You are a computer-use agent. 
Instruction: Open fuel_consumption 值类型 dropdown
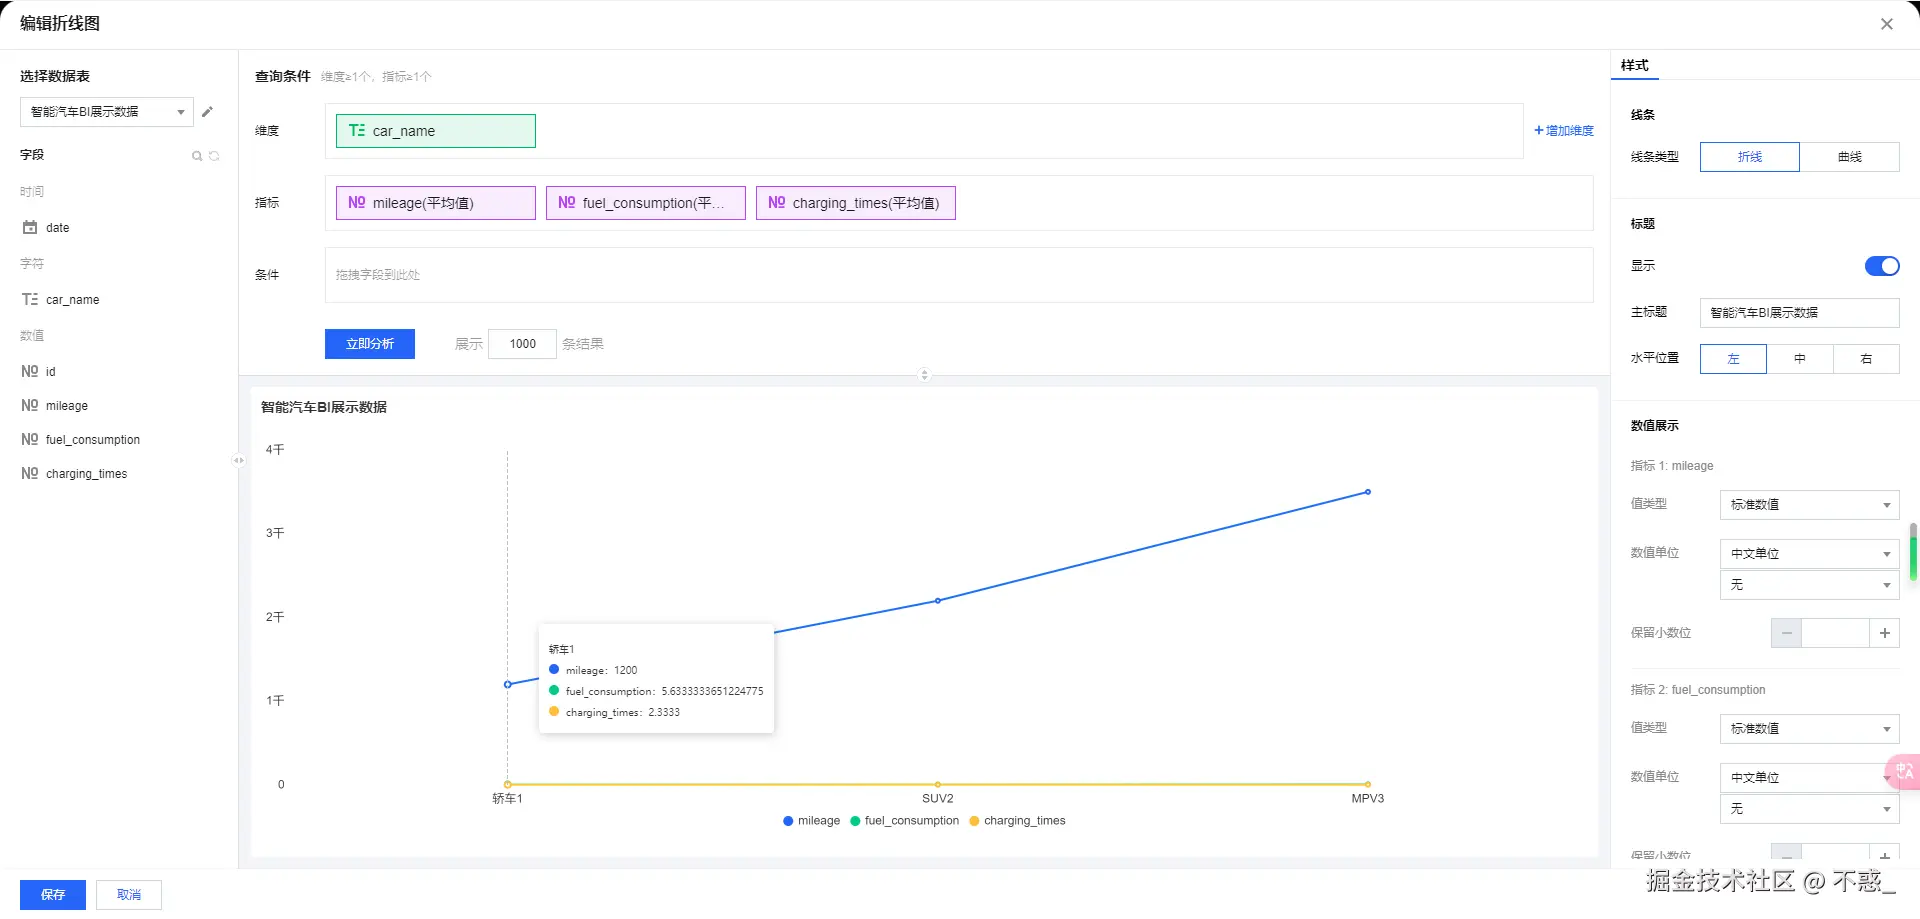point(1809,729)
